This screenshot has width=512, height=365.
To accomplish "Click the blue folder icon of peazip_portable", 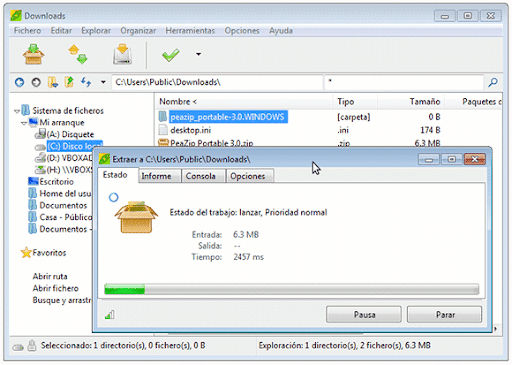I will 163,117.
